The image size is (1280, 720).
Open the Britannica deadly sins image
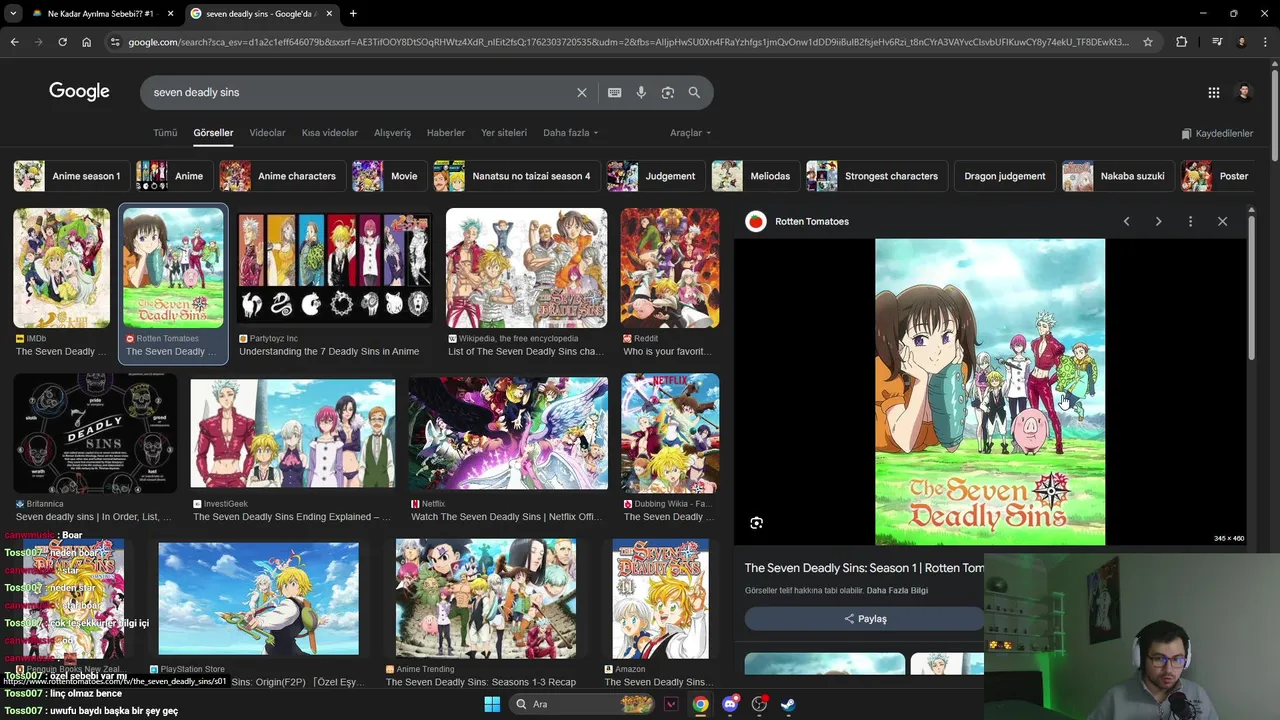[95, 433]
